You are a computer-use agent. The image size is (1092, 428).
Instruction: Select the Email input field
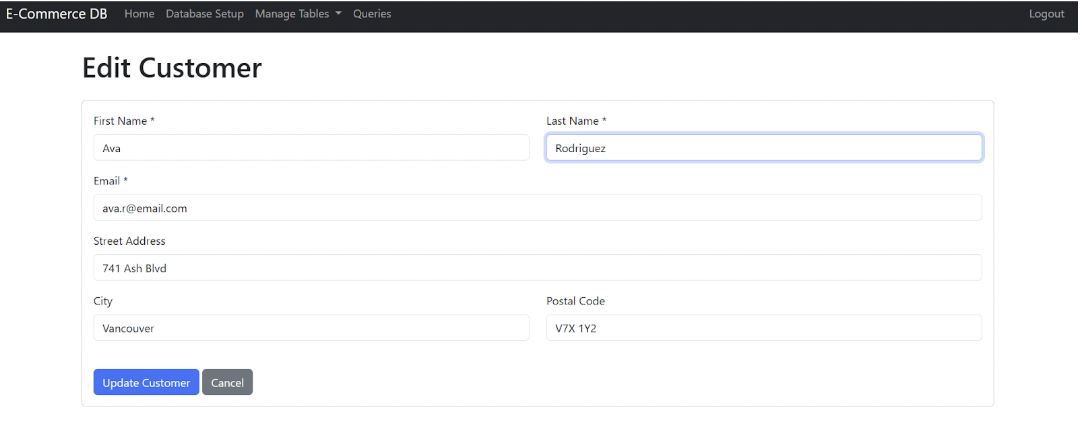tap(537, 208)
